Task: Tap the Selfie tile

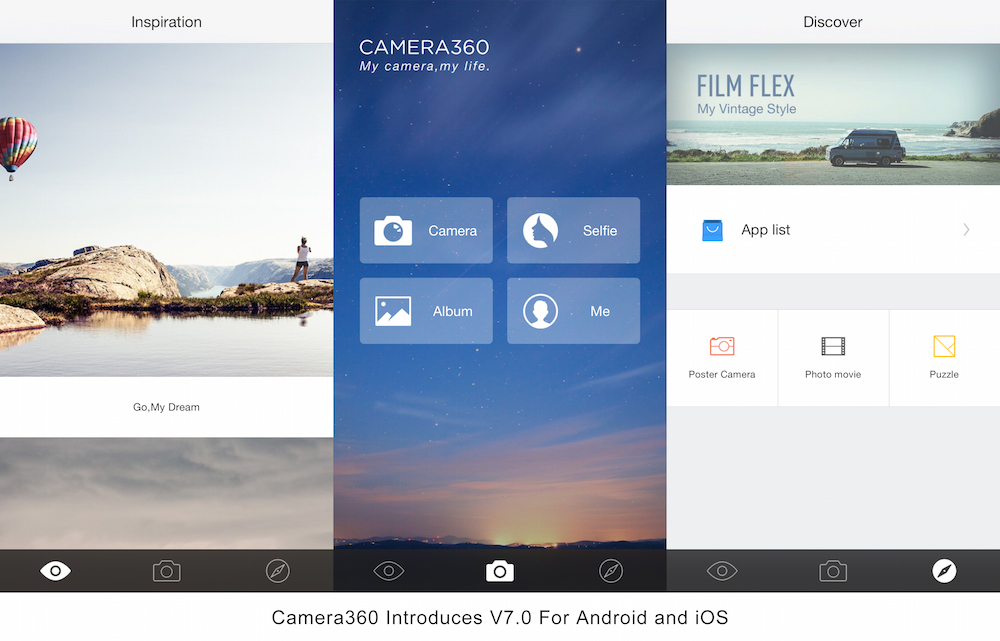Action: (573, 231)
